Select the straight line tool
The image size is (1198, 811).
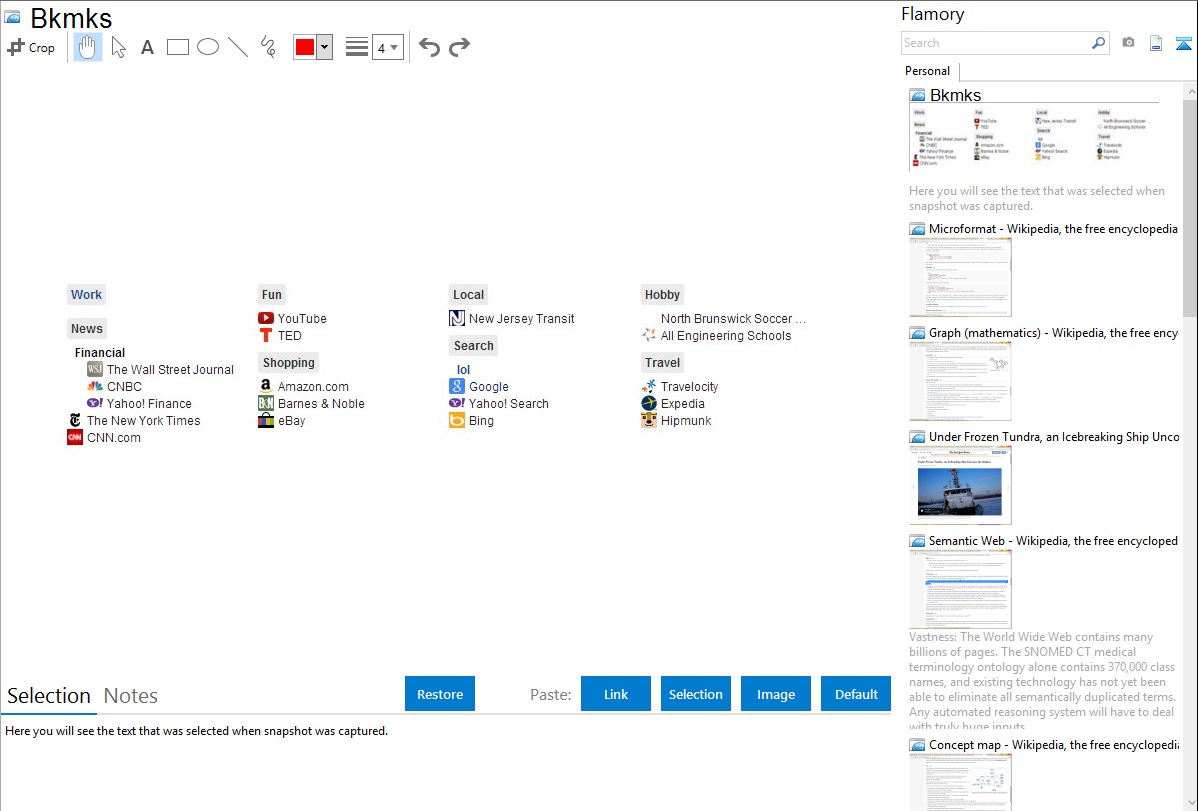click(238, 47)
